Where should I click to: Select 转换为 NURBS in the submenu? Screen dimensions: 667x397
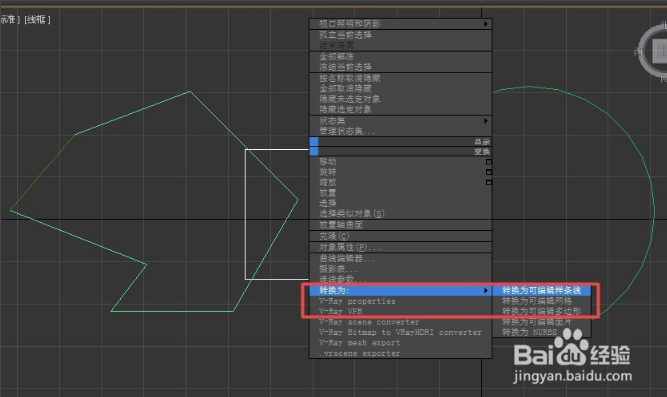click(542, 332)
